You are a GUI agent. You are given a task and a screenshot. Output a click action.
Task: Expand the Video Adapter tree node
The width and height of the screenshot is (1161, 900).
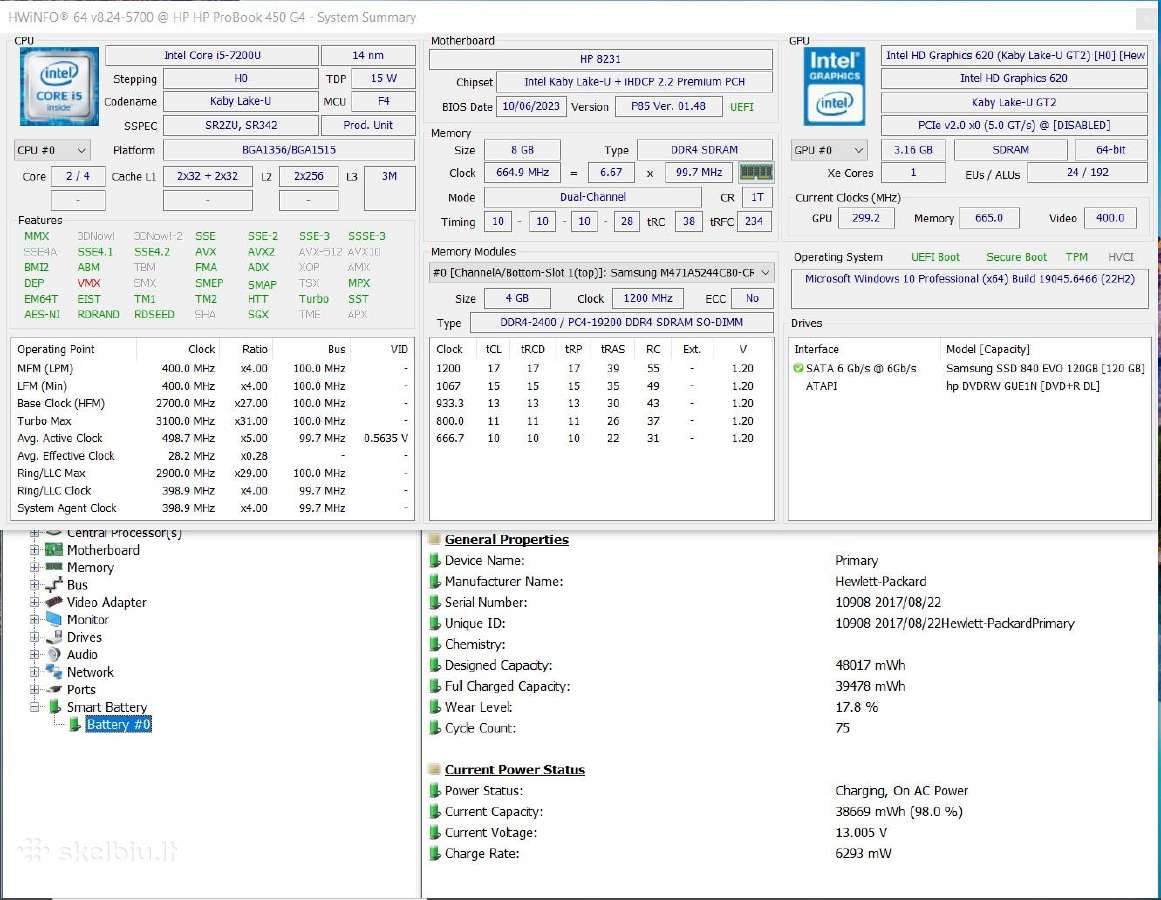coord(34,602)
